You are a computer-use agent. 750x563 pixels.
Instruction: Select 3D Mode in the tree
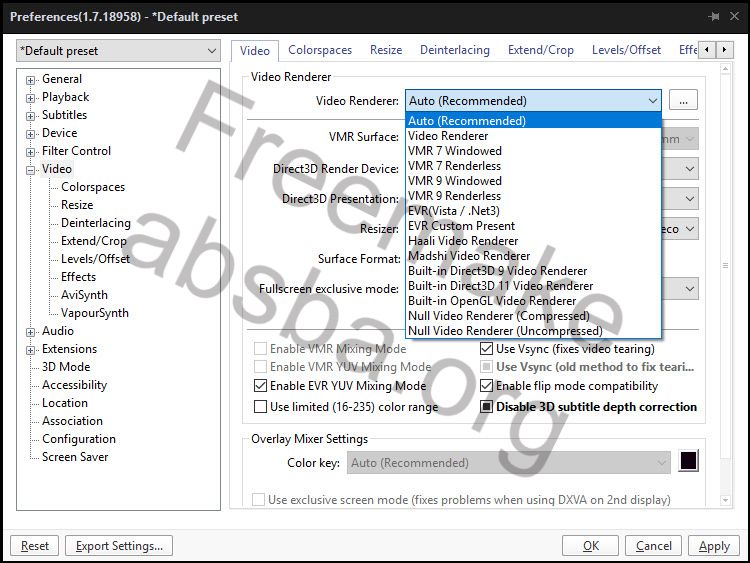pos(66,367)
